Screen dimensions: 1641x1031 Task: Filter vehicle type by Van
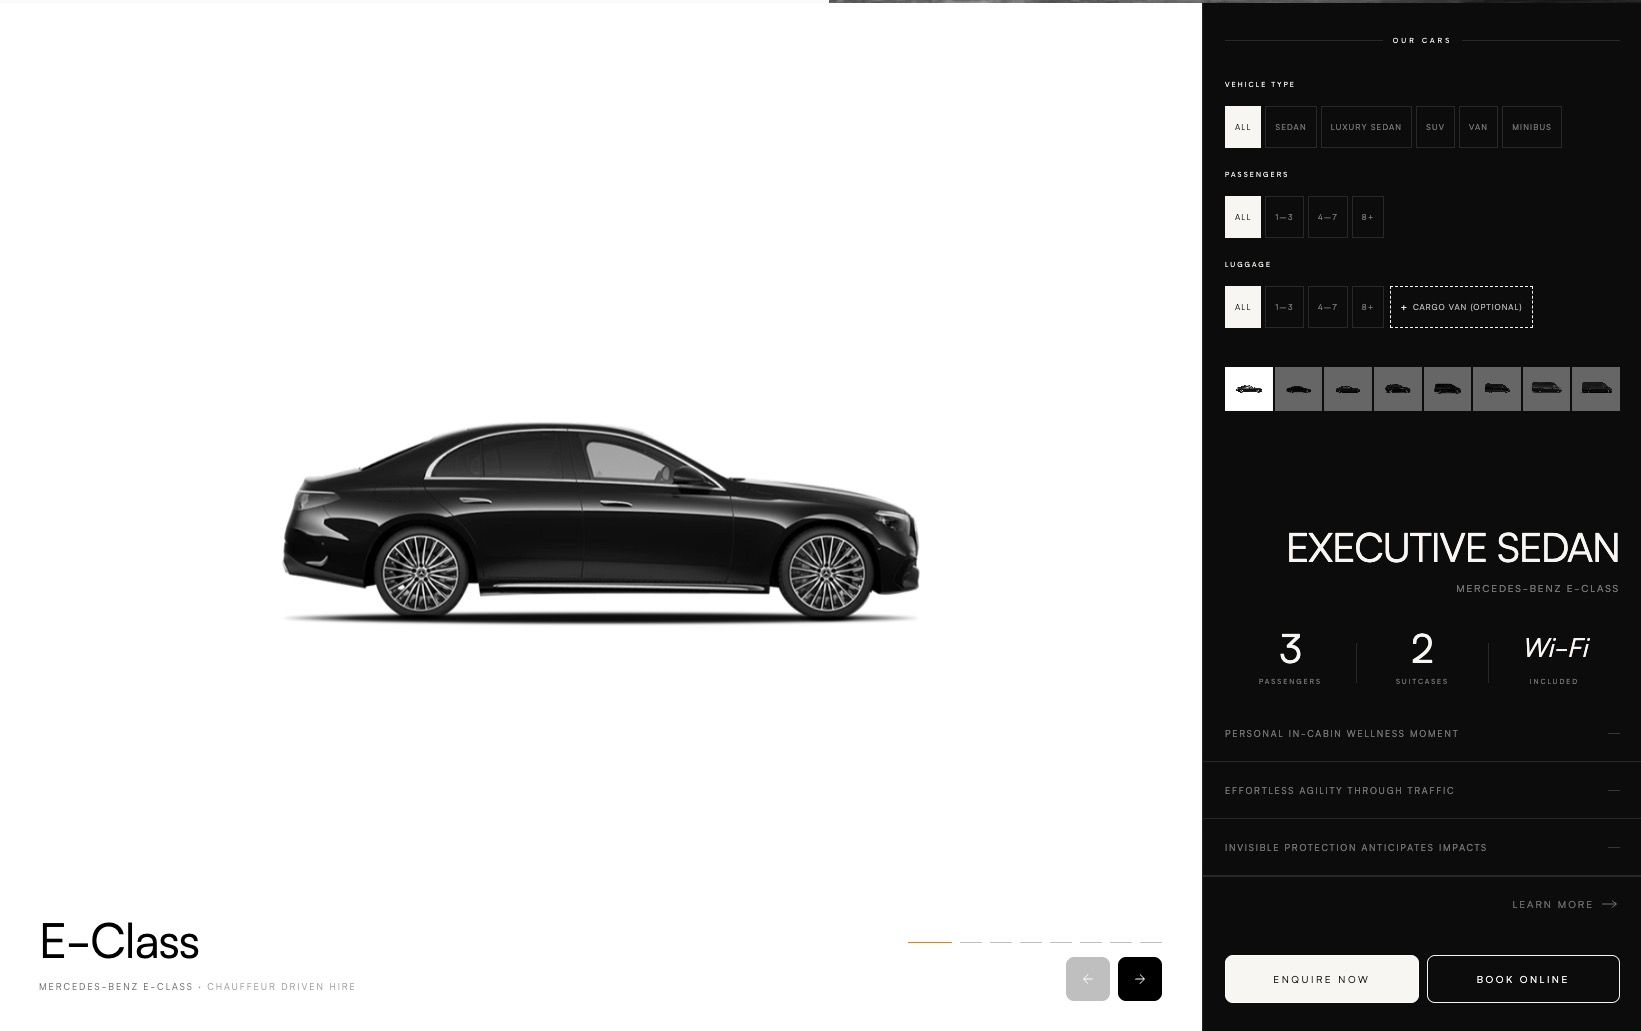click(x=1478, y=127)
